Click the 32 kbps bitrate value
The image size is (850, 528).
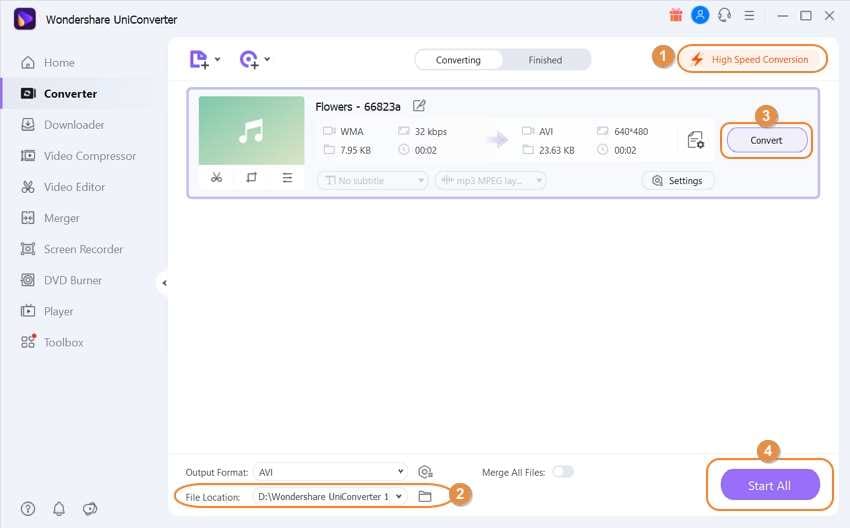430,132
